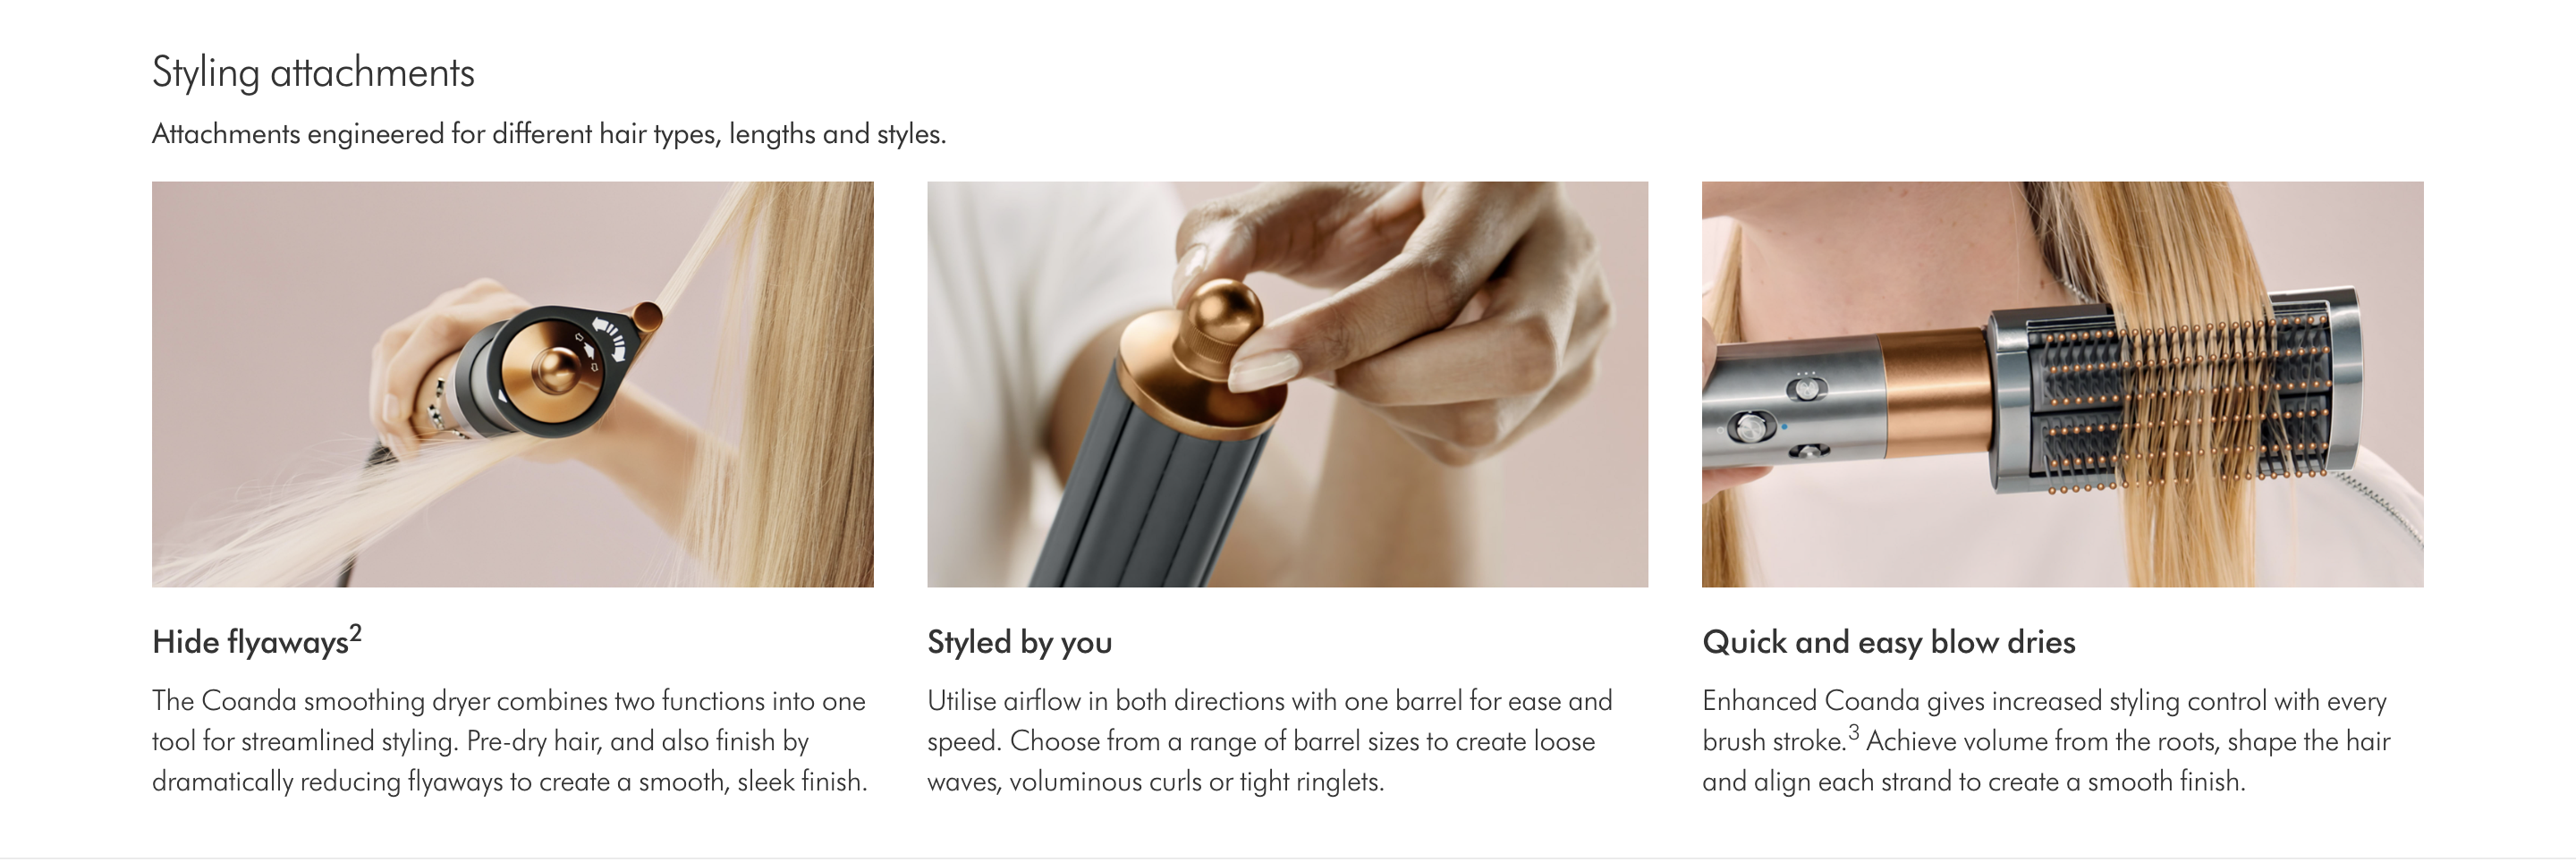Click footnote 2 superscript after Hide flyaways
This screenshot has height=862, width=2576.
[x=355, y=633]
